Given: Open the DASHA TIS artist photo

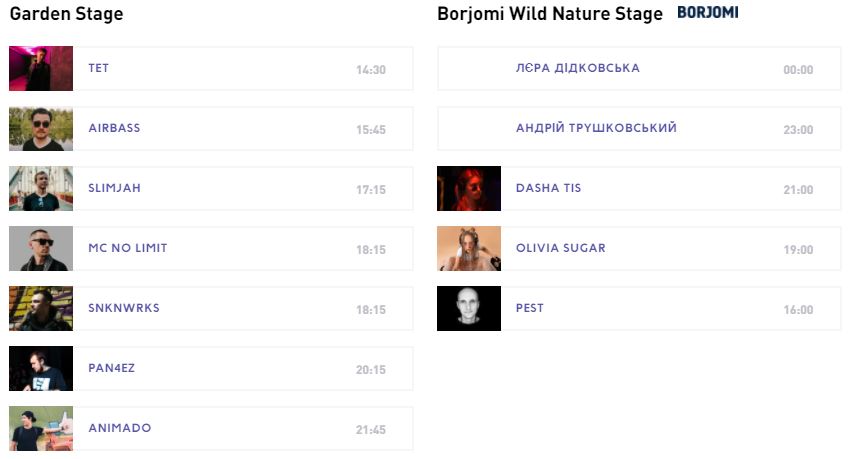Looking at the screenshot, I should coord(469,189).
